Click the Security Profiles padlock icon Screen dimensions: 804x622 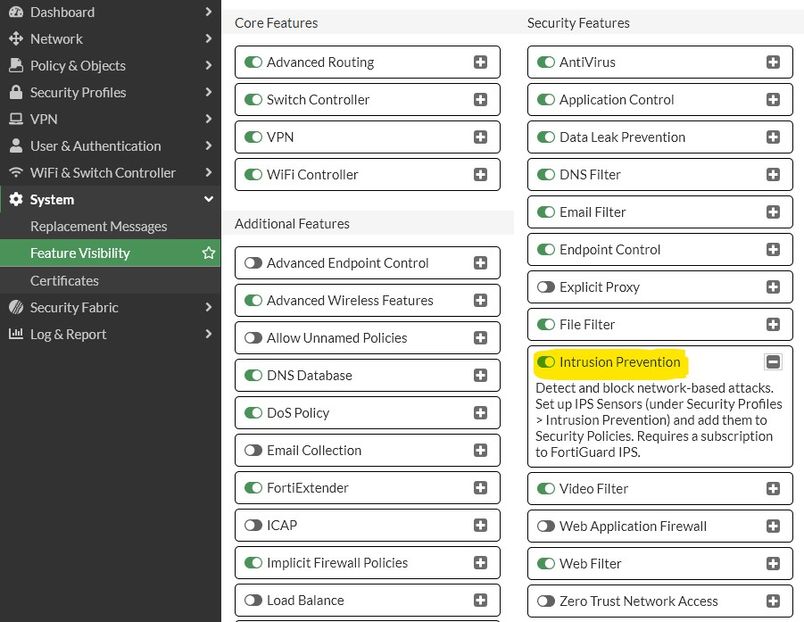[15, 92]
